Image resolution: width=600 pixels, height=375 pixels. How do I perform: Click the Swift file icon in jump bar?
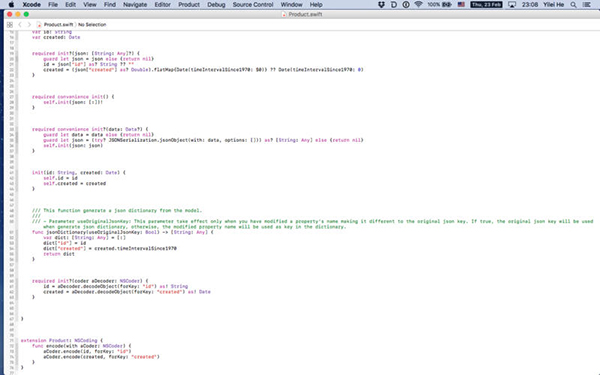tap(39, 24)
